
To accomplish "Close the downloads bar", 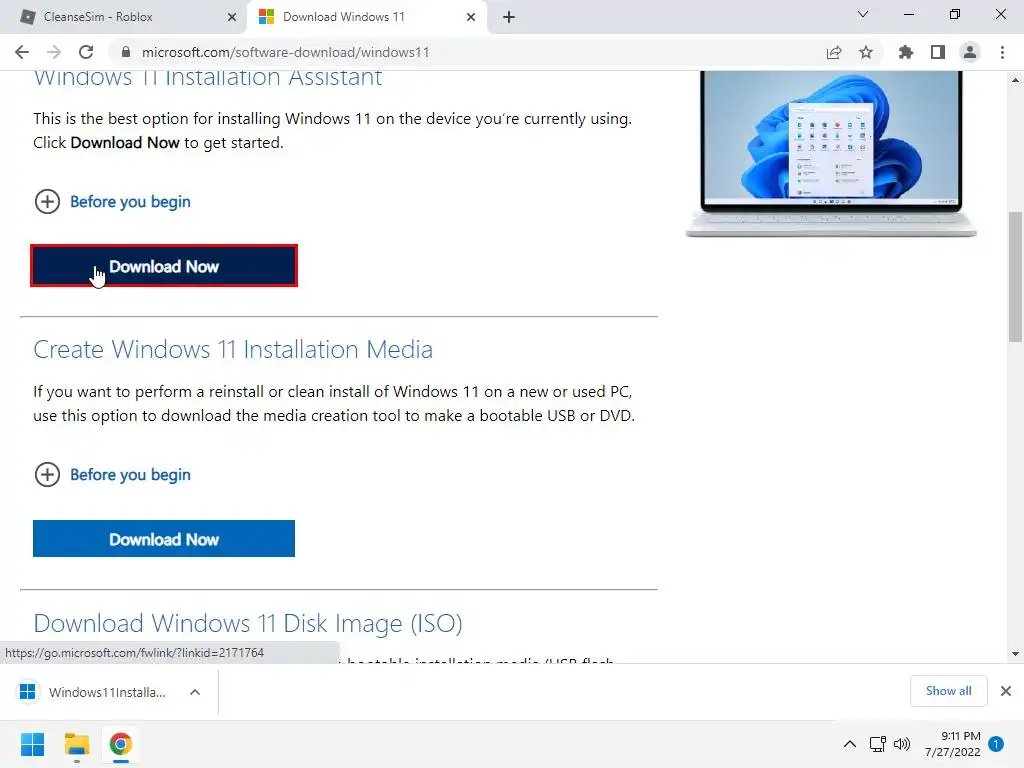I will (1006, 691).
